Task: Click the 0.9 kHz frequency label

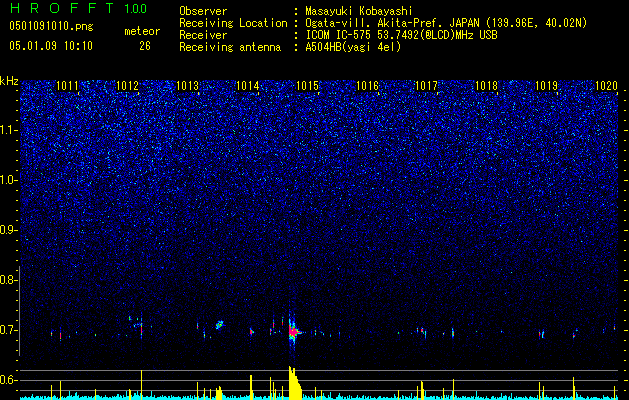Action: pos(8,230)
